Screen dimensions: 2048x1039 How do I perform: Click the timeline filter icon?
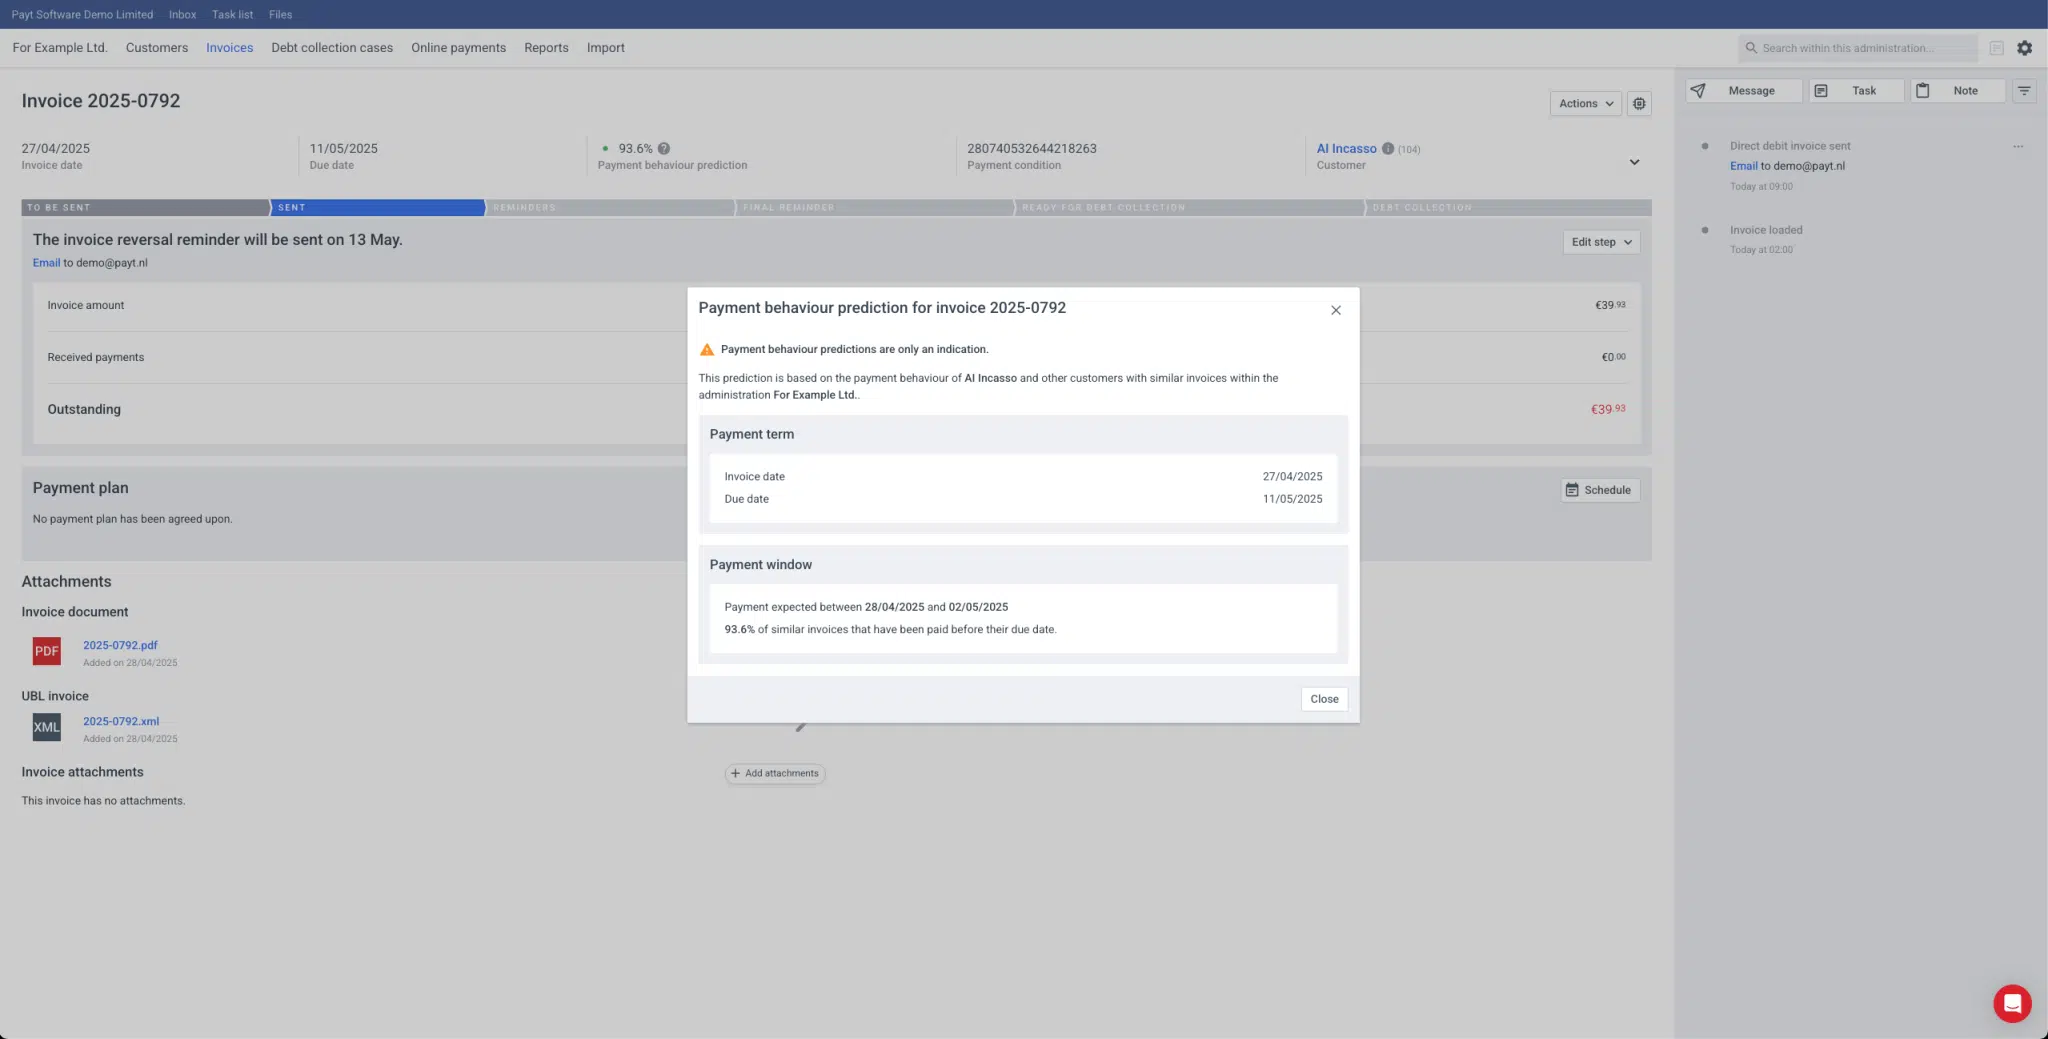point(2023,91)
